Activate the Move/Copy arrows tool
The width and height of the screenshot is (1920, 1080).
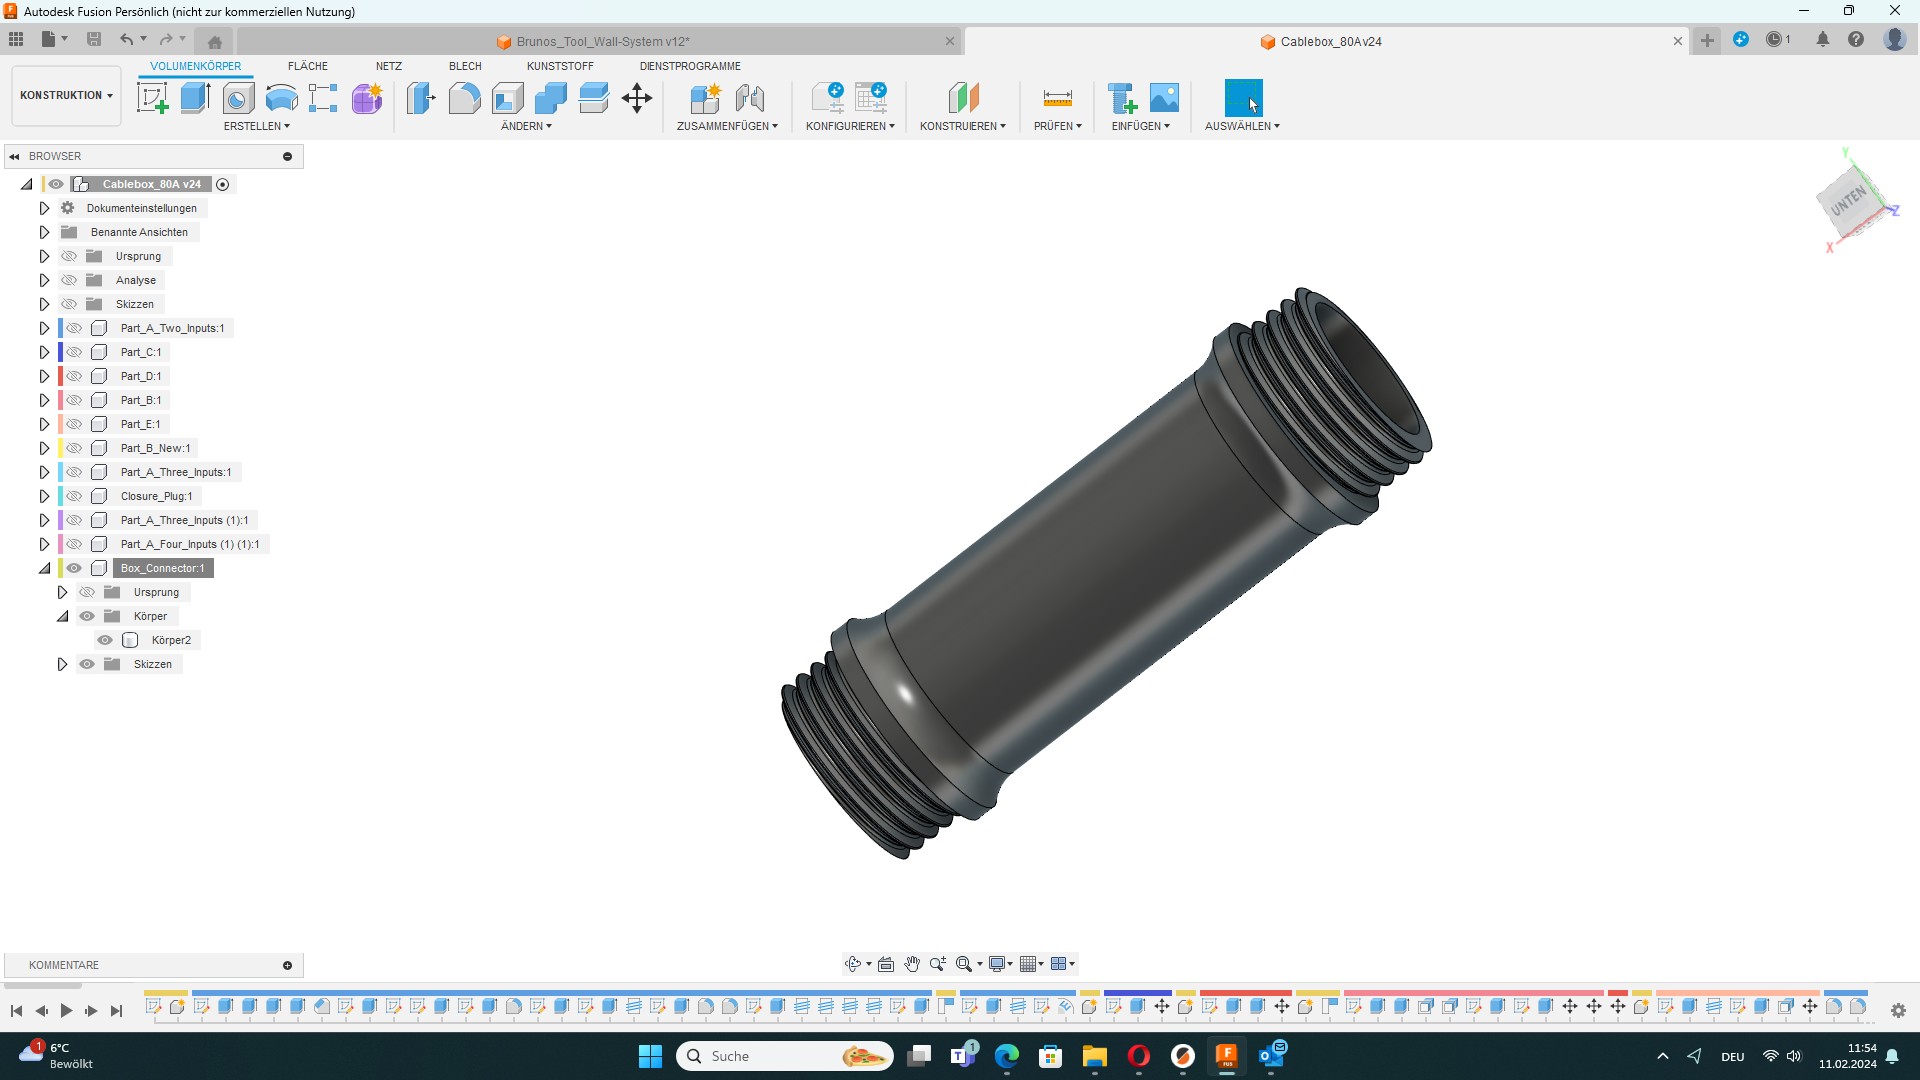pyautogui.click(x=637, y=98)
